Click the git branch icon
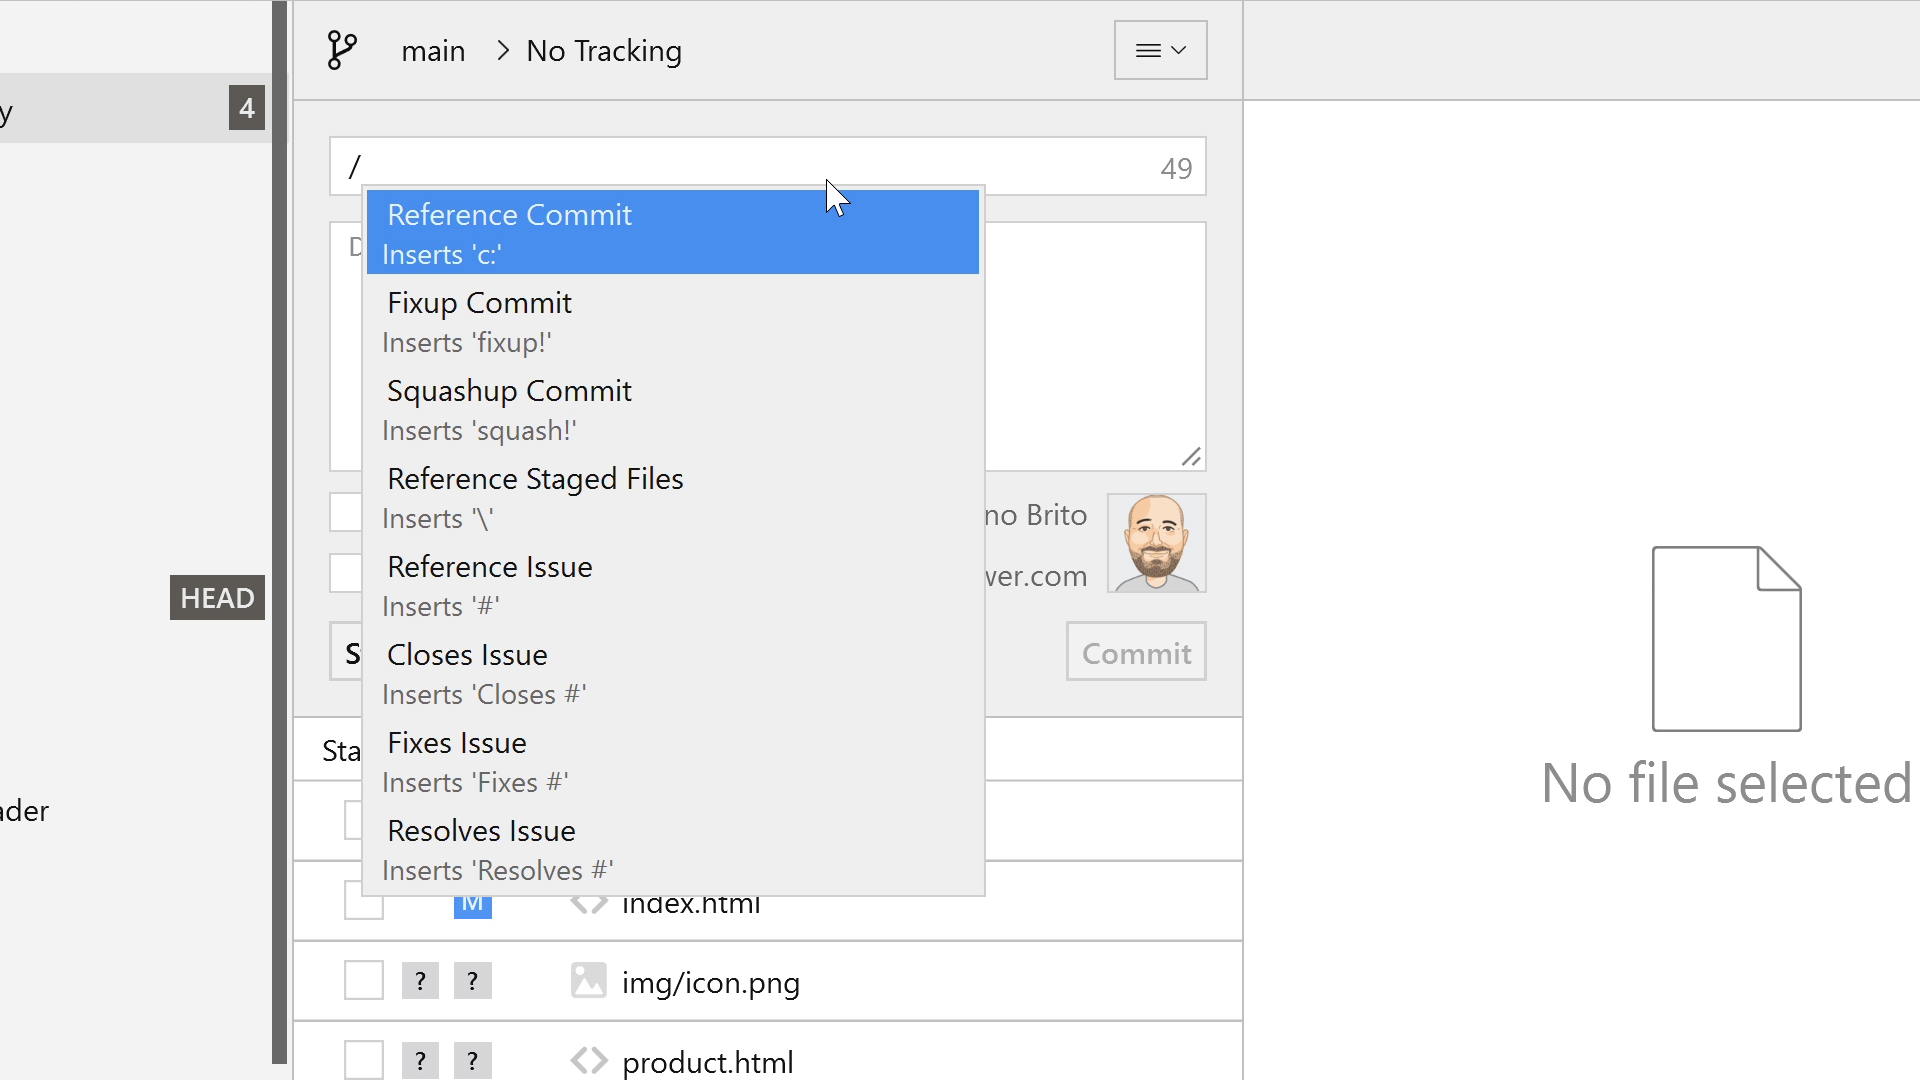The height and width of the screenshot is (1080, 1920). (x=341, y=50)
